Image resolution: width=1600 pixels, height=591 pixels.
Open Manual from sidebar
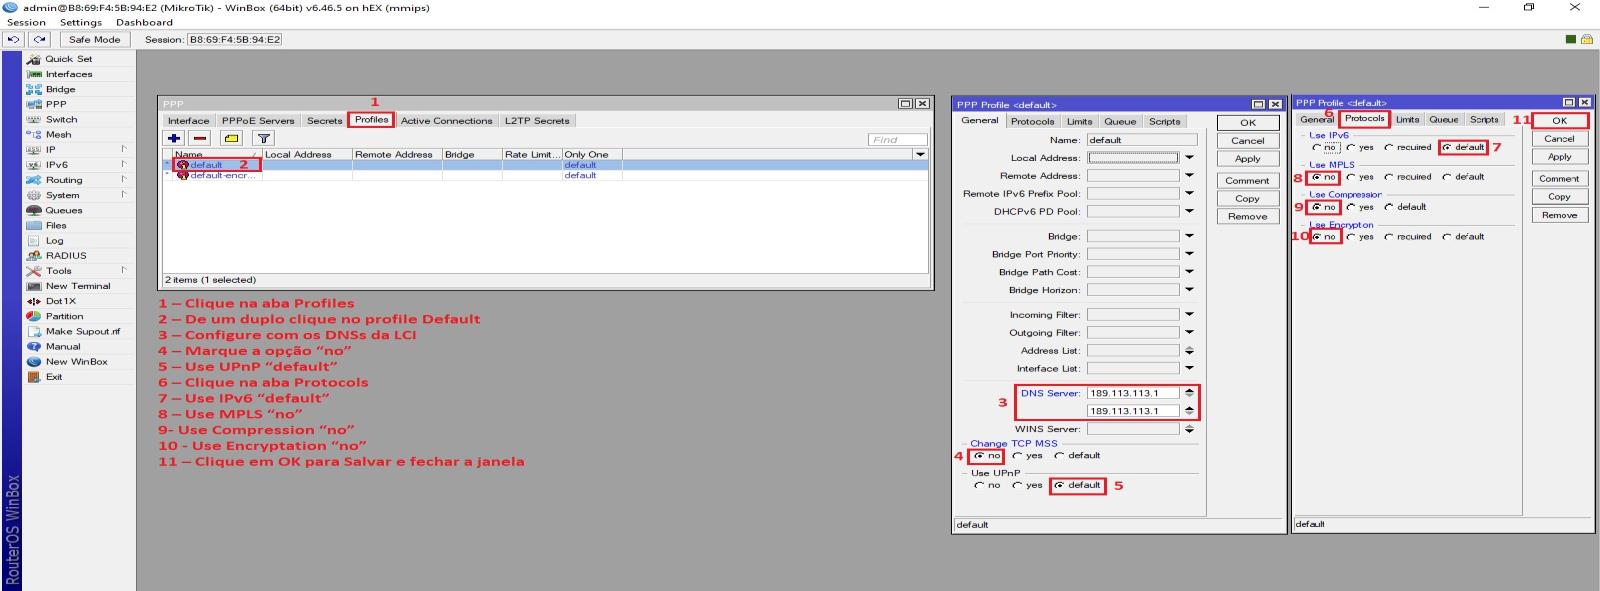click(x=62, y=346)
